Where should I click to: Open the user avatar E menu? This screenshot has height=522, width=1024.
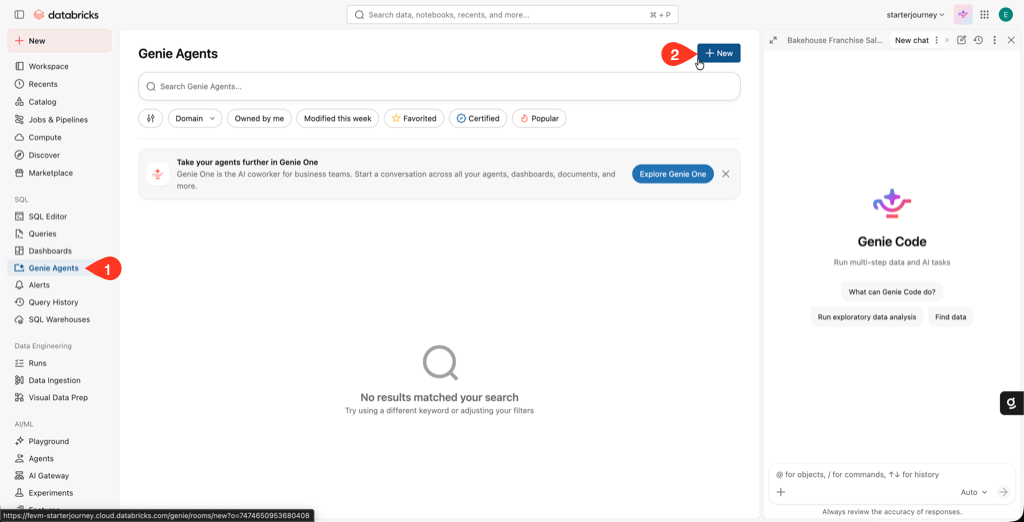pyautogui.click(x=1005, y=14)
